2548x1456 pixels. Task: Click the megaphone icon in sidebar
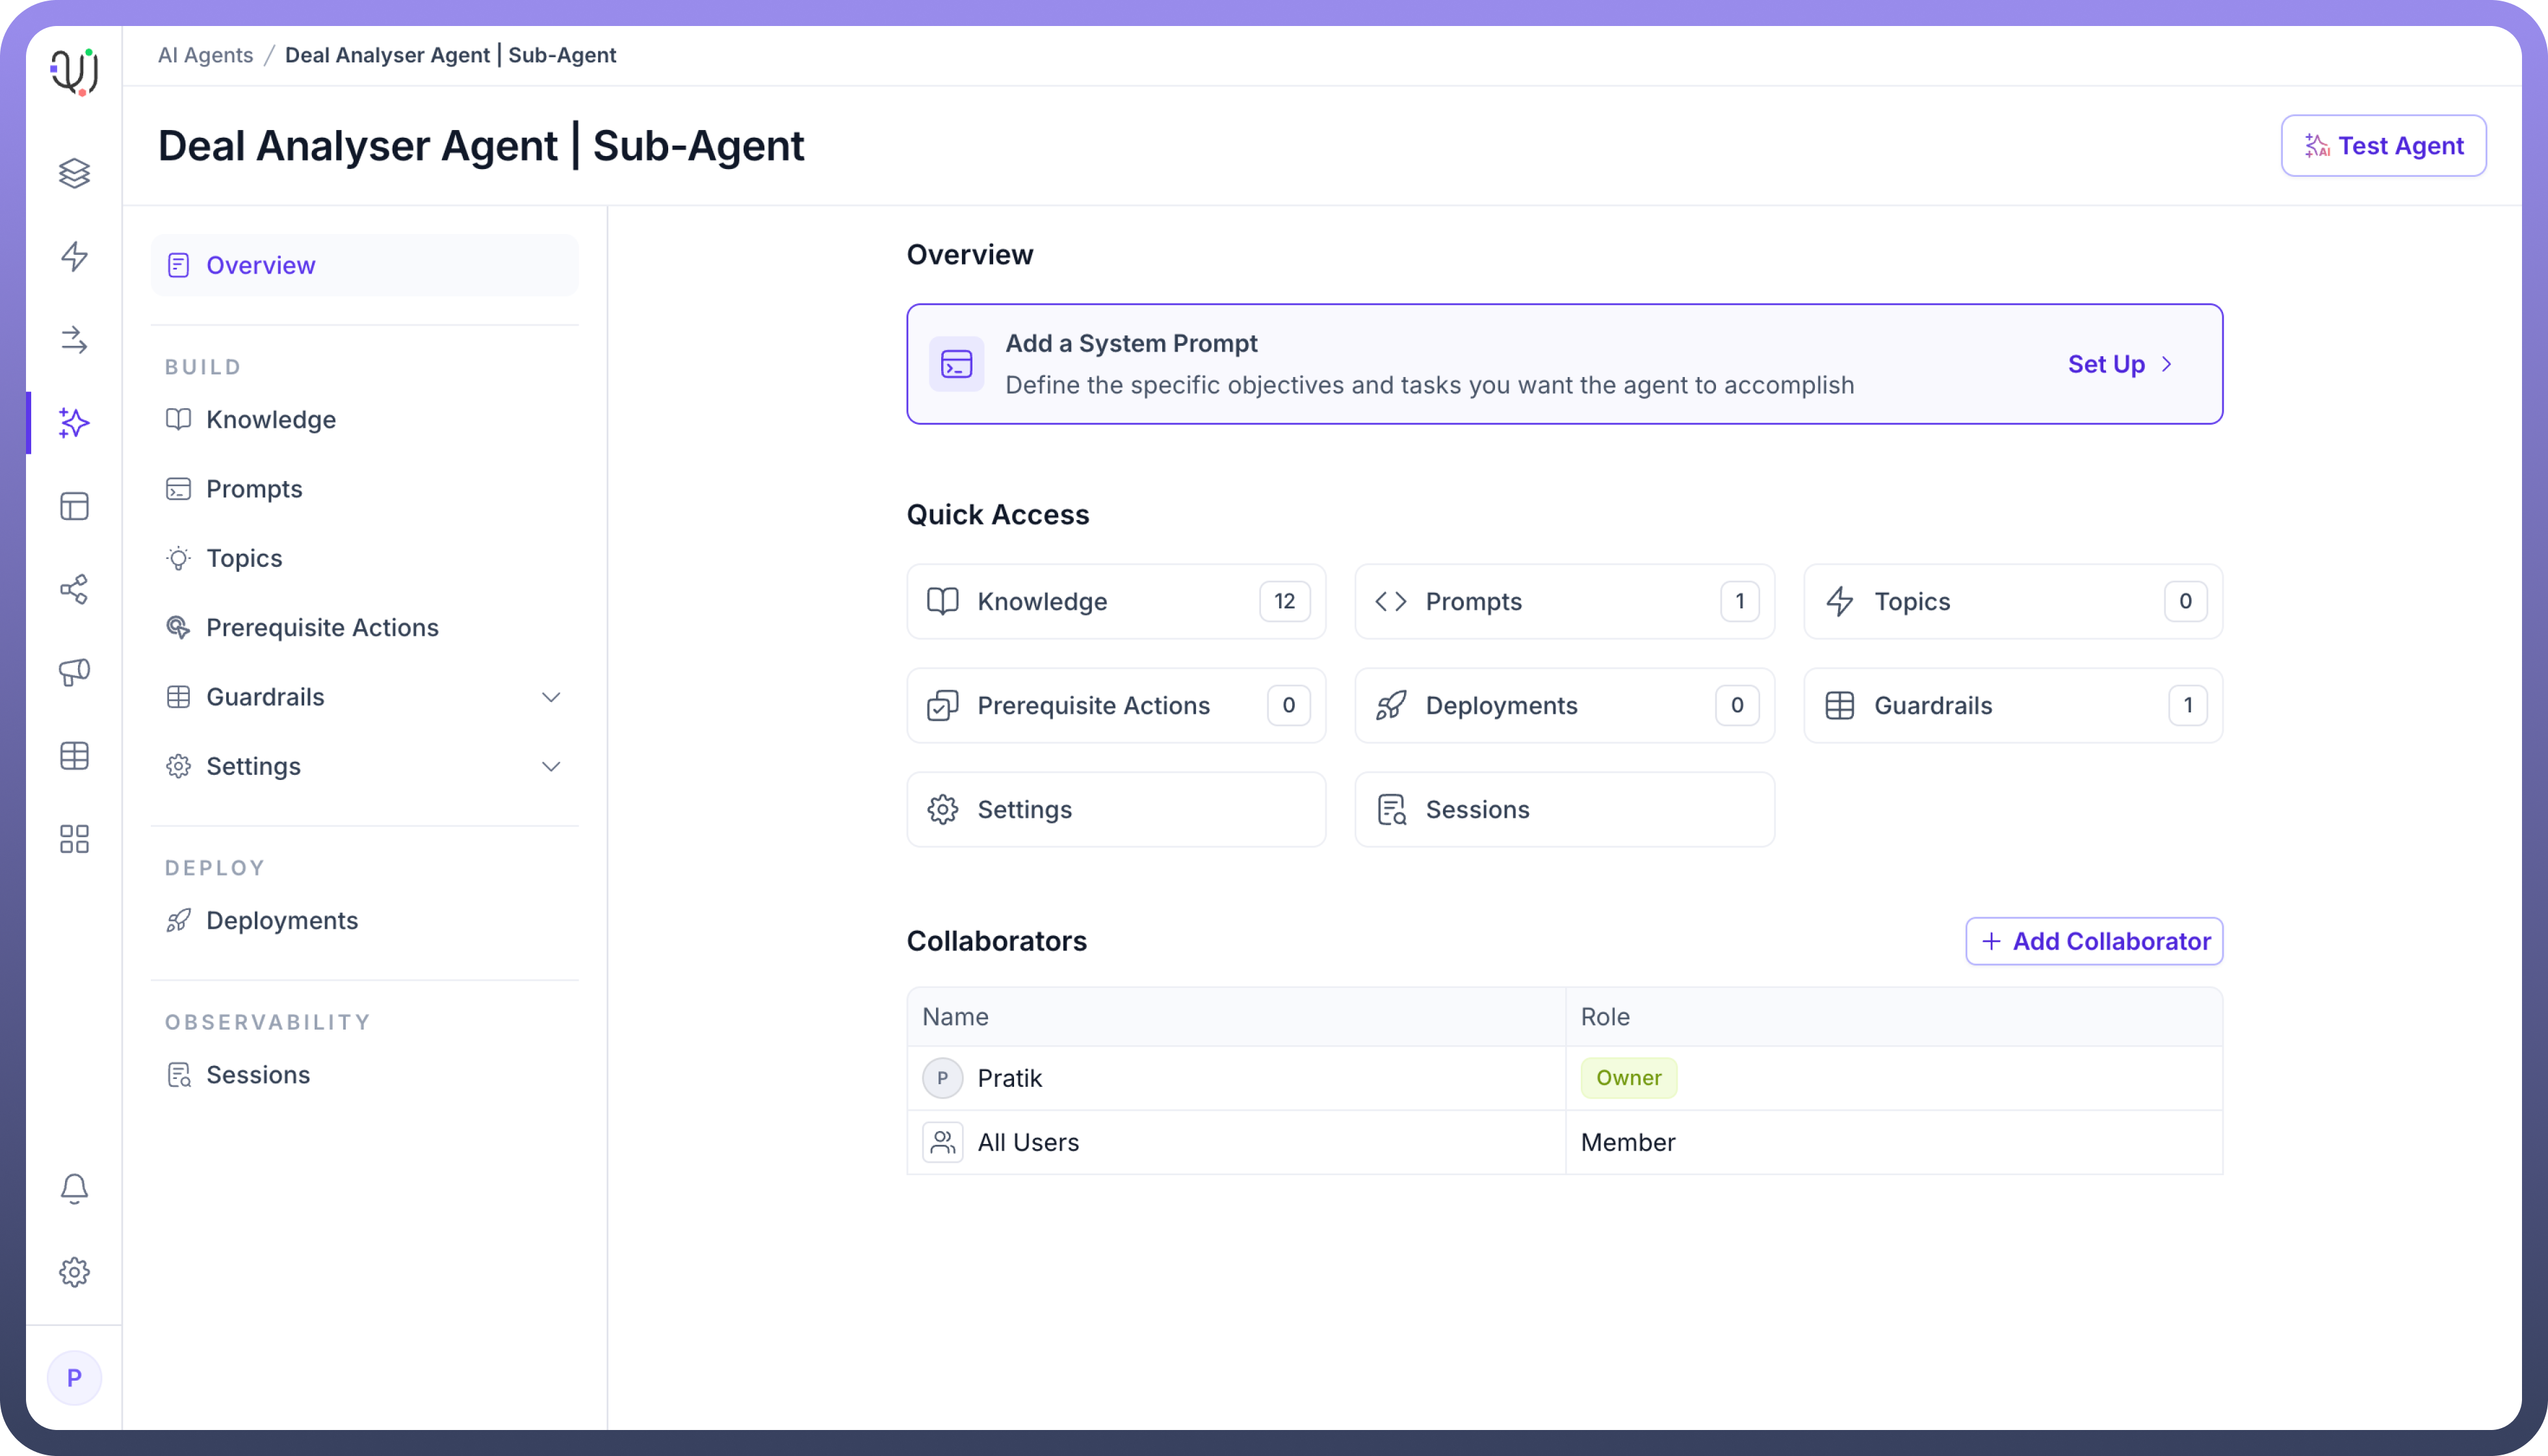pos(74,672)
